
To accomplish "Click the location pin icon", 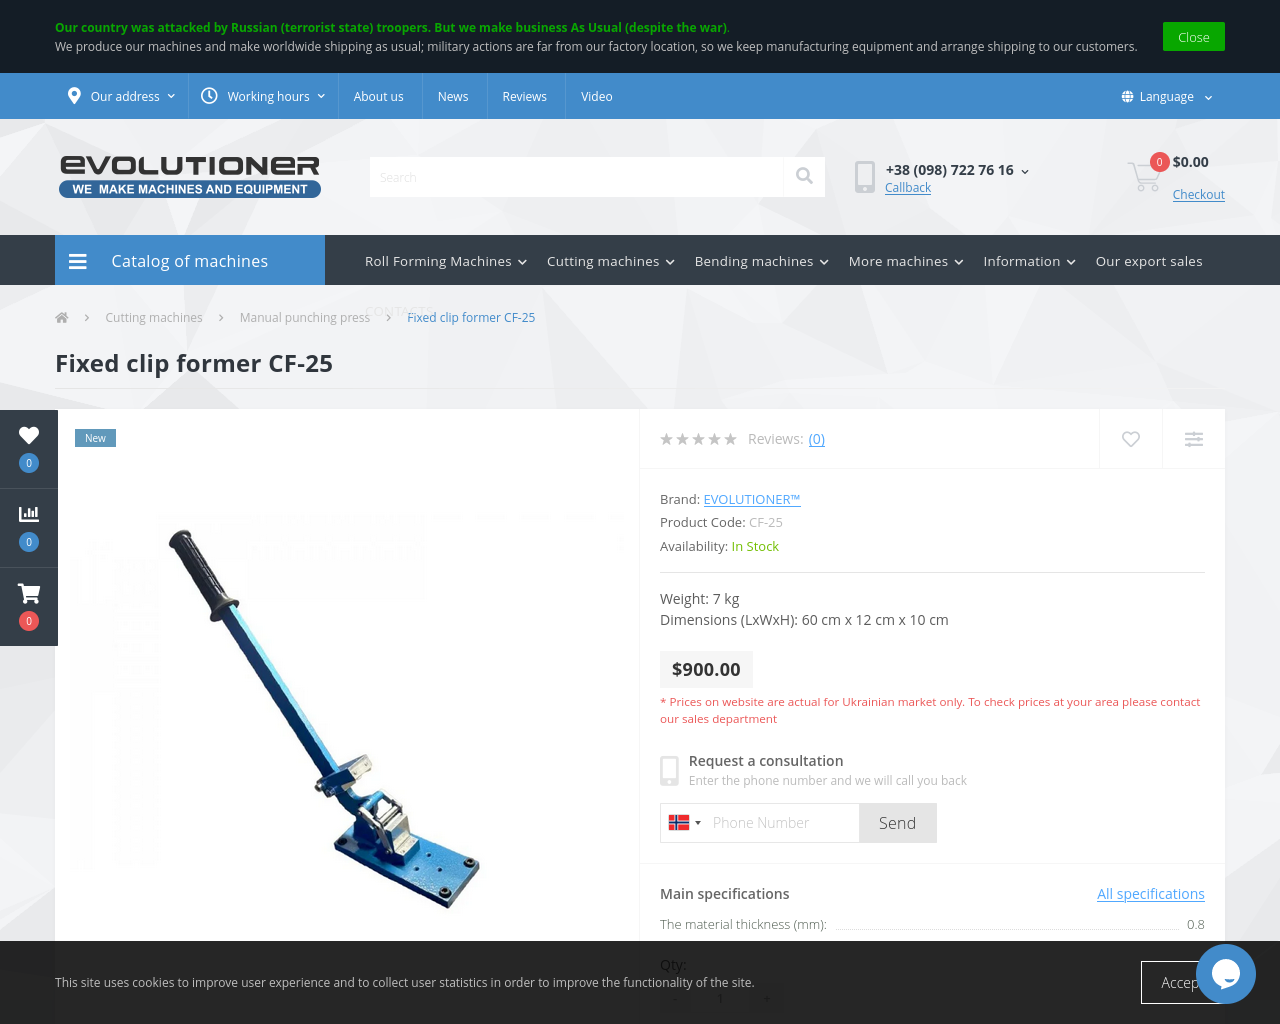I will click(x=74, y=96).
